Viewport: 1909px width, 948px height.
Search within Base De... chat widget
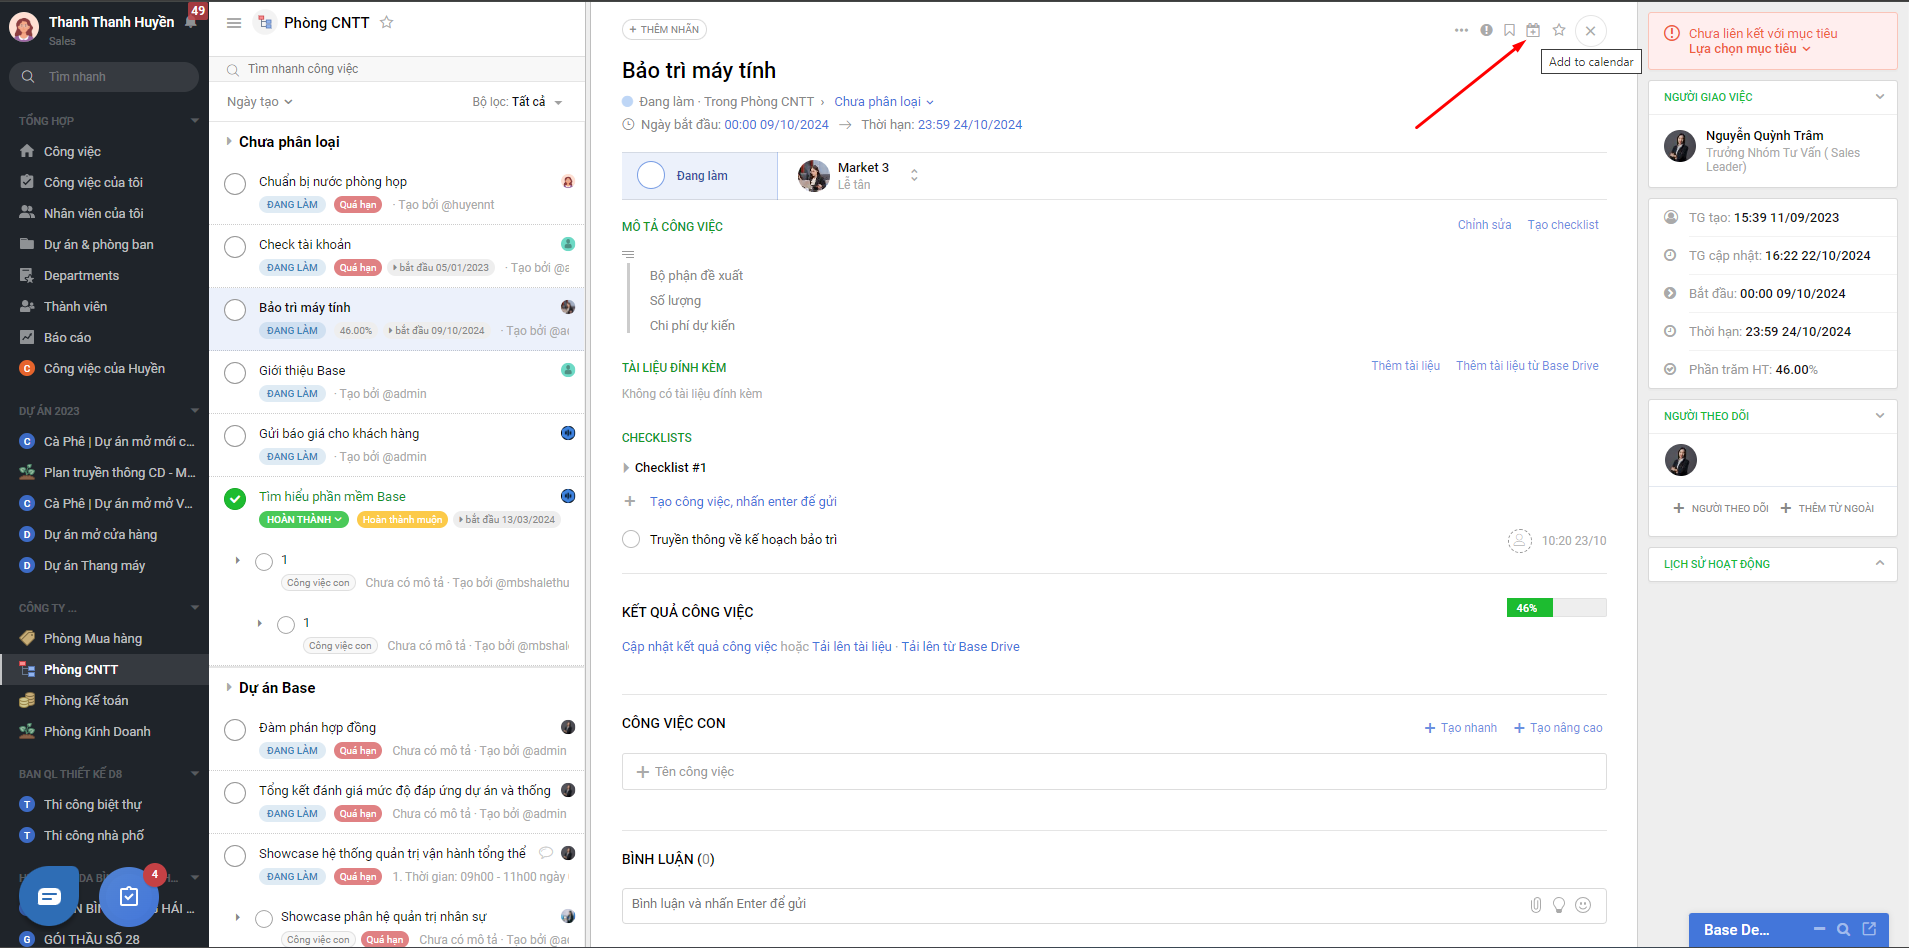(1844, 930)
